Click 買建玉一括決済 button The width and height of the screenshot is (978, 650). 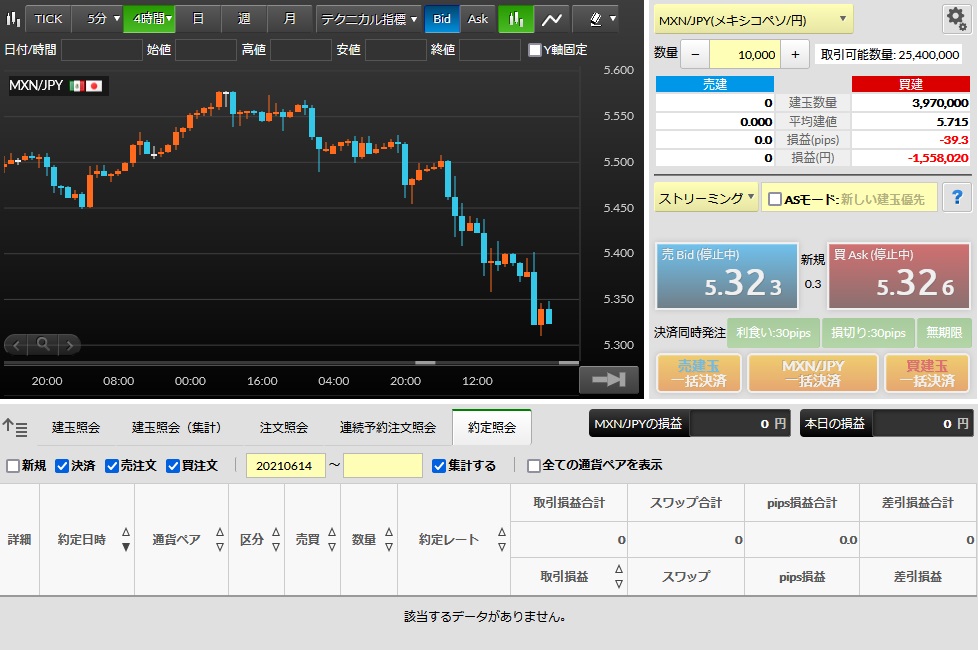[927, 373]
